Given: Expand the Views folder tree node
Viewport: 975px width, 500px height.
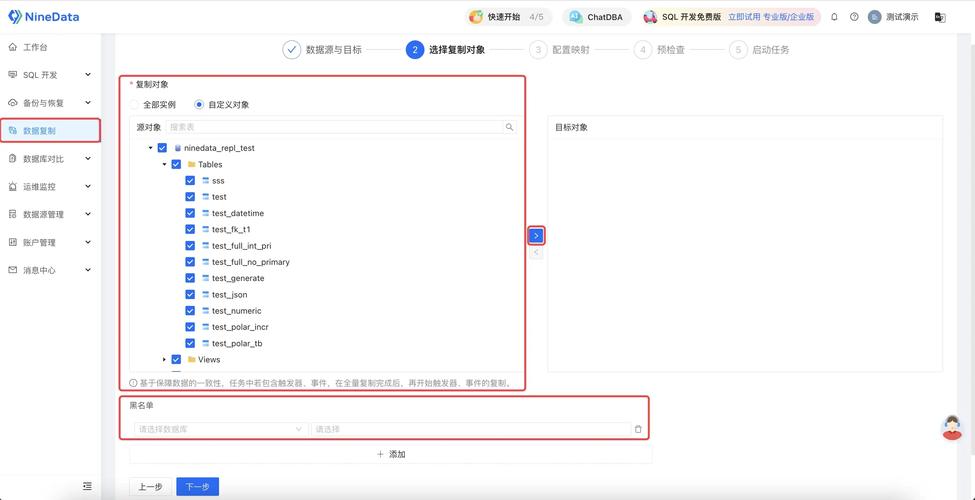Looking at the screenshot, I should click(x=164, y=359).
